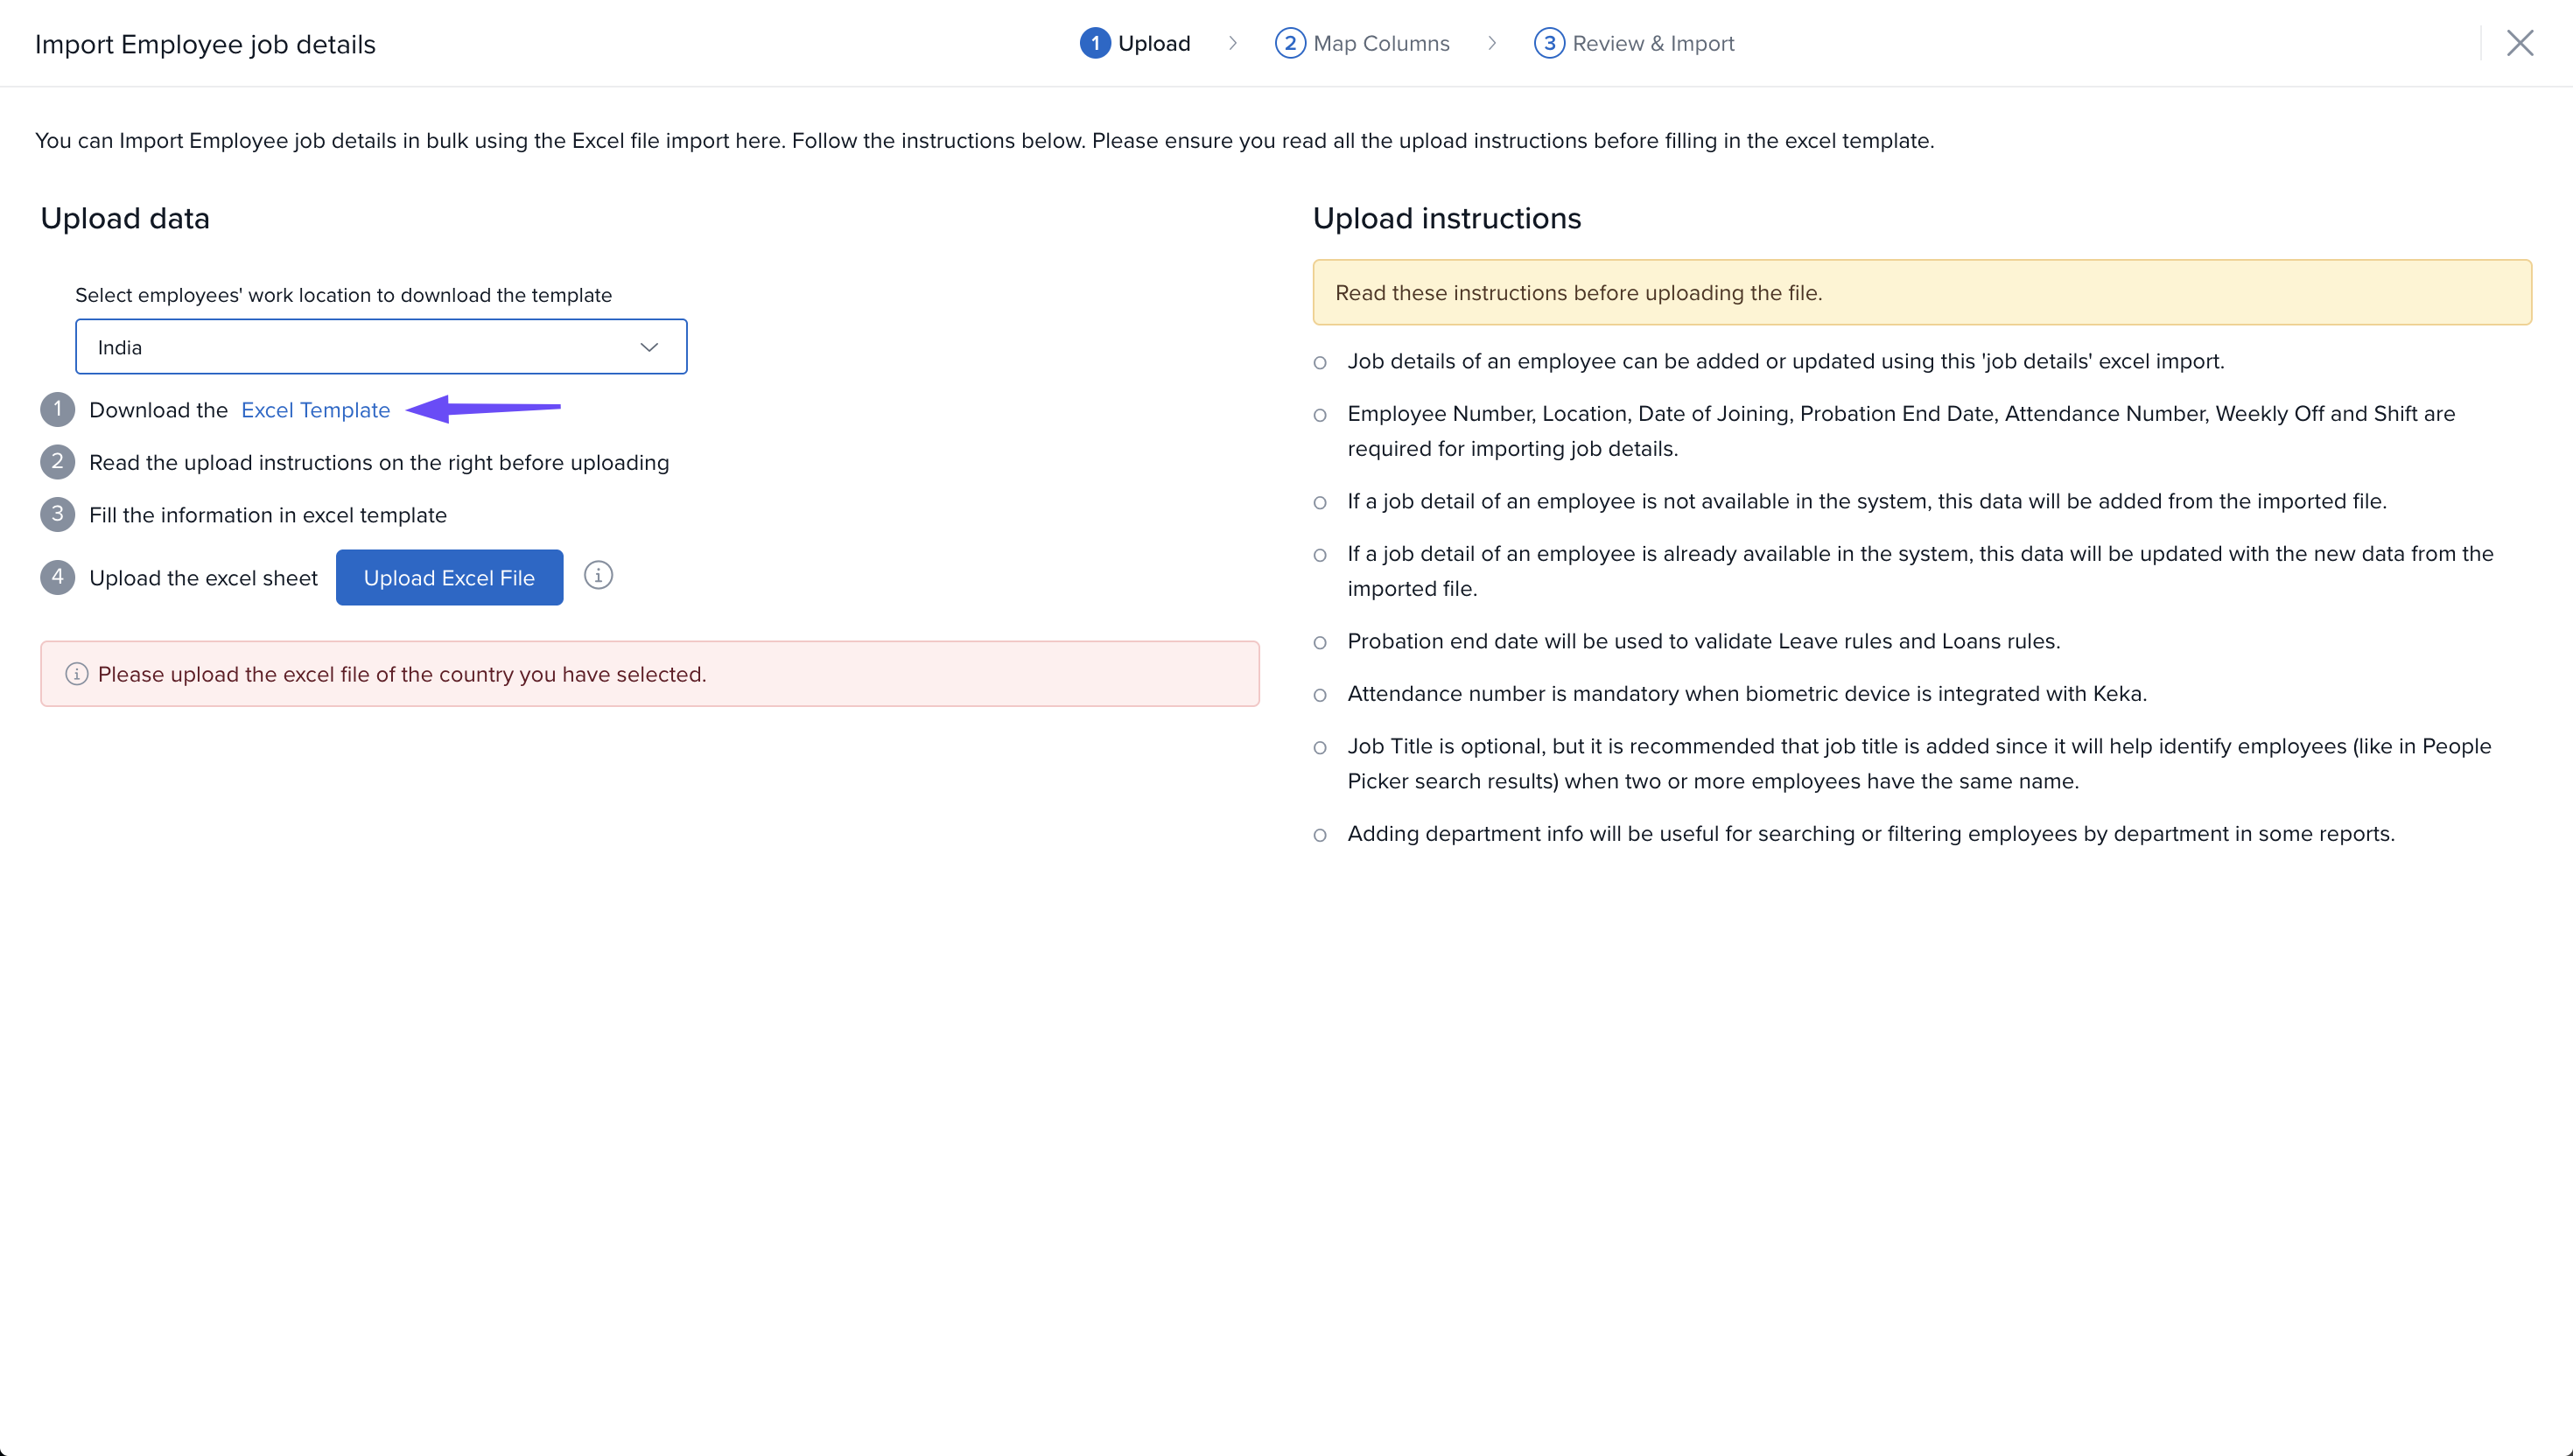Click the step 2 Map Columns circle icon
The height and width of the screenshot is (1456, 2573).
click(1290, 43)
